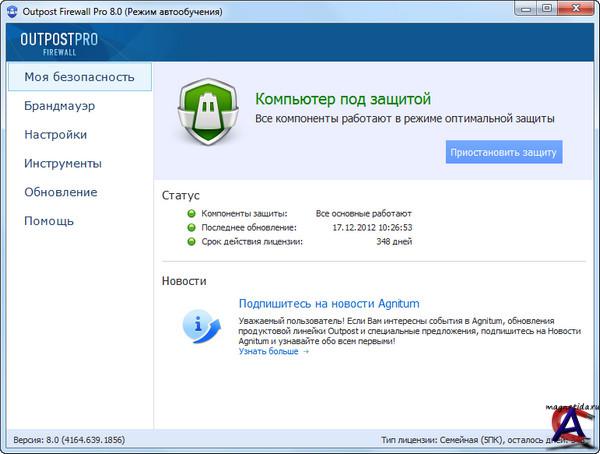Switch to the Обновление section
The height and width of the screenshot is (454, 600).
(x=60, y=192)
